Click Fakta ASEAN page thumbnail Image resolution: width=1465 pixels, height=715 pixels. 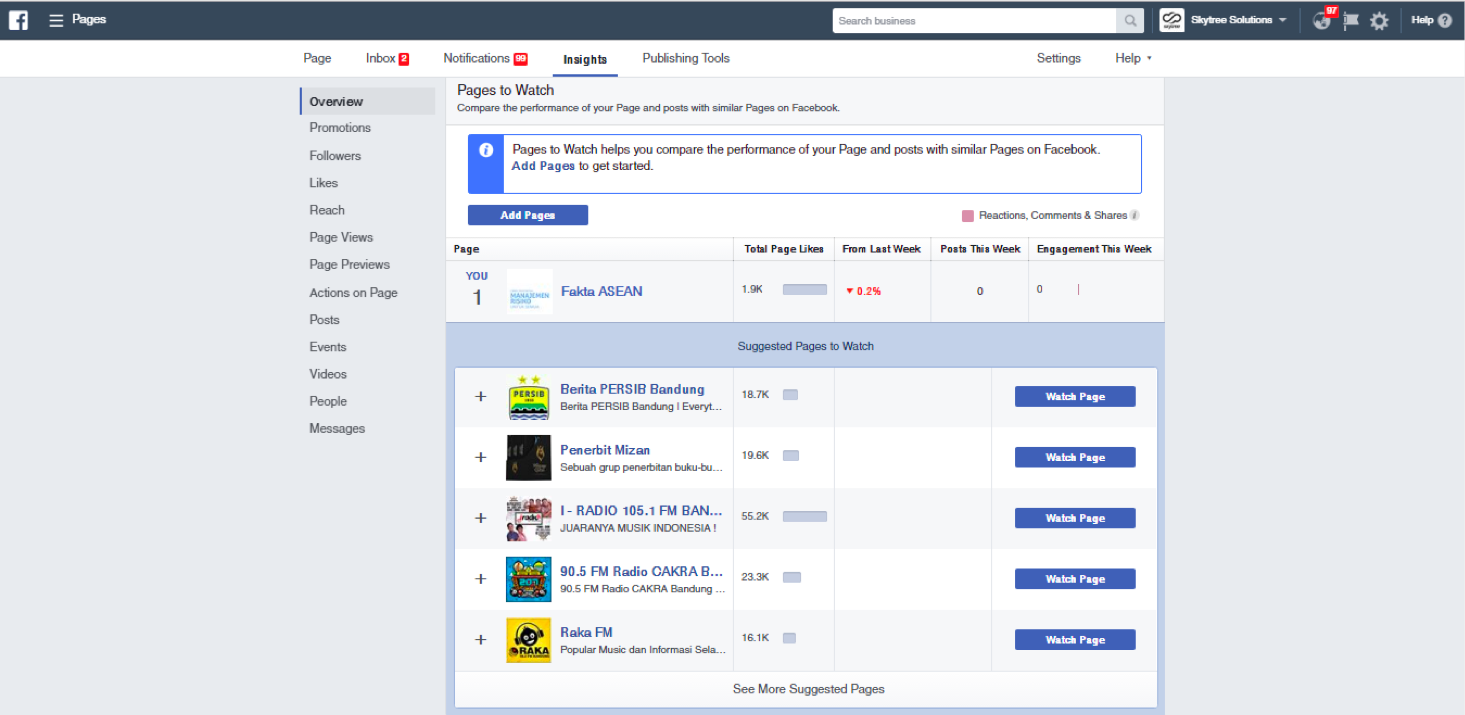pyautogui.click(x=529, y=291)
